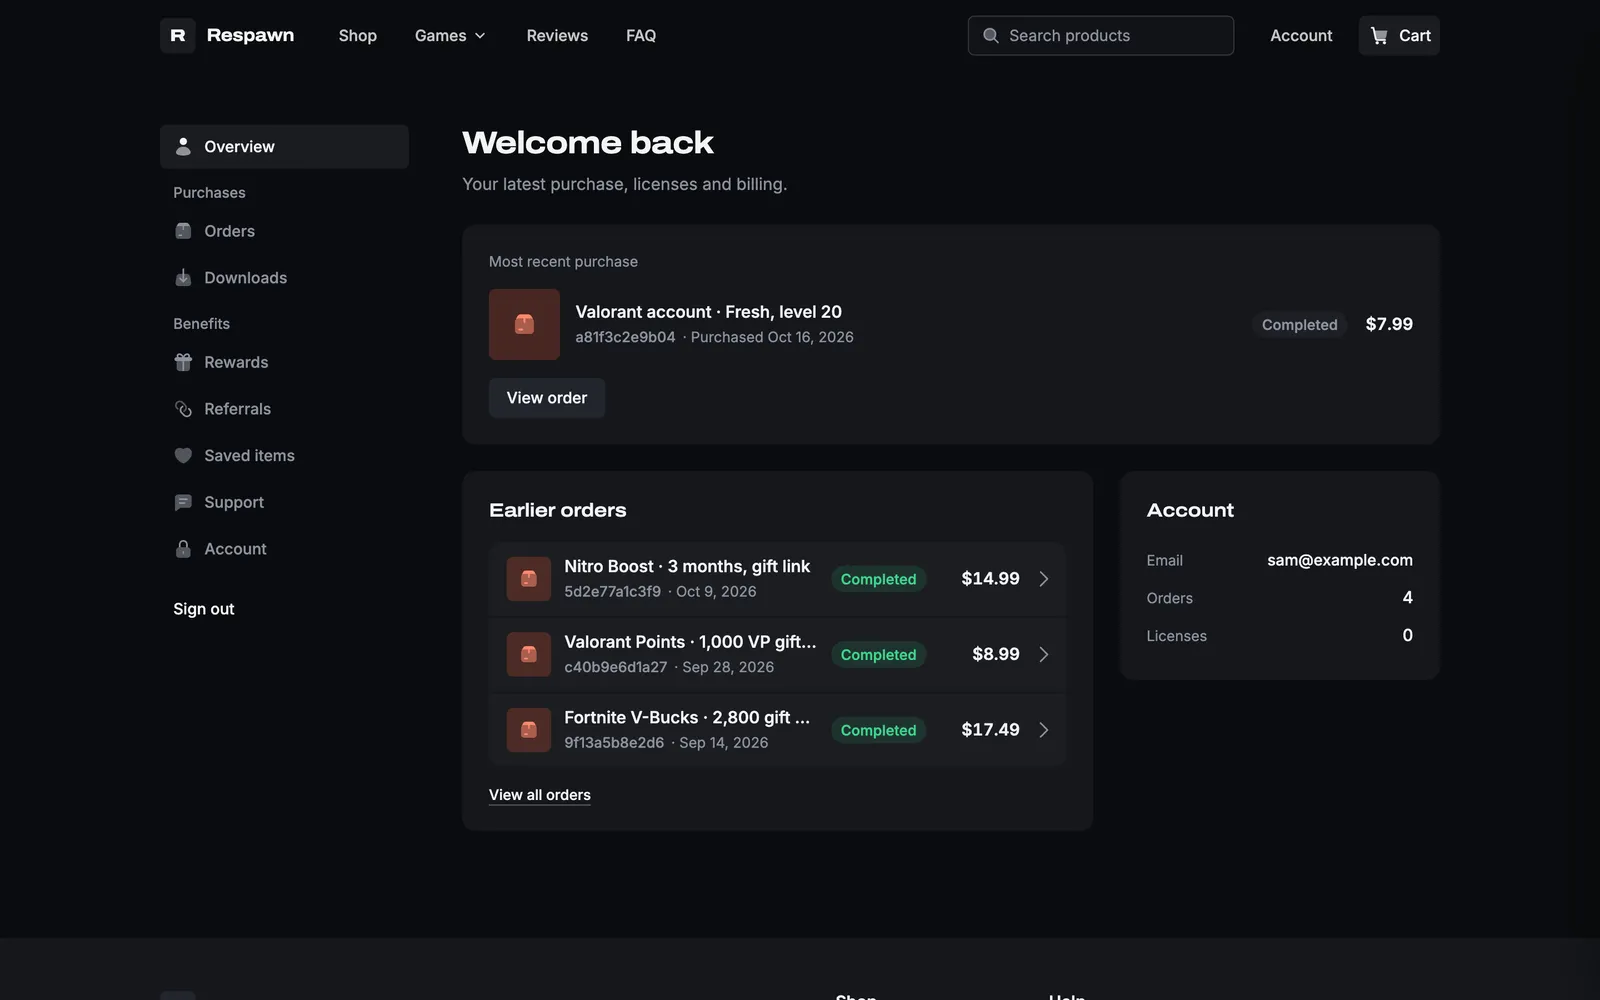Expand the Games dropdown menu
This screenshot has width=1600, height=1000.
pos(450,35)
